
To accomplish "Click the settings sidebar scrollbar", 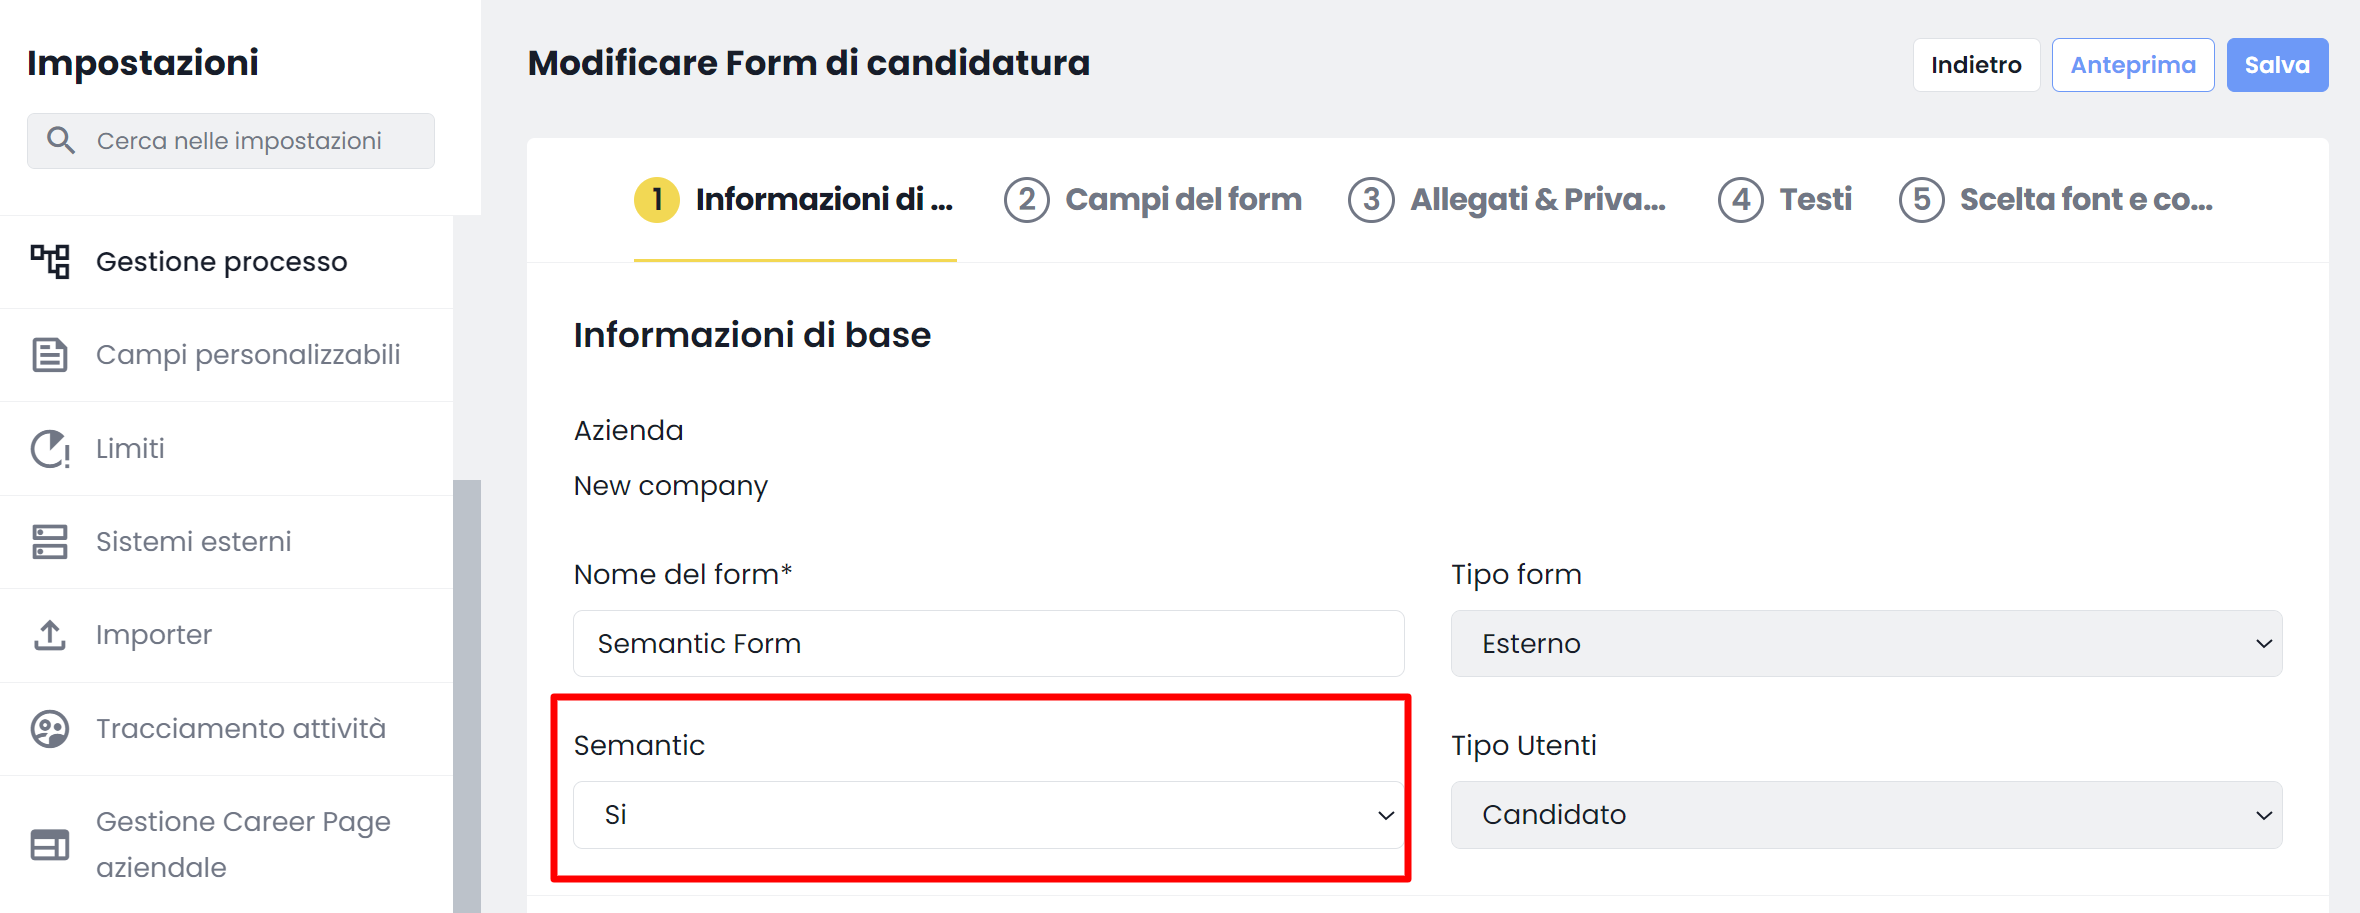I will [x=467, y=696].
